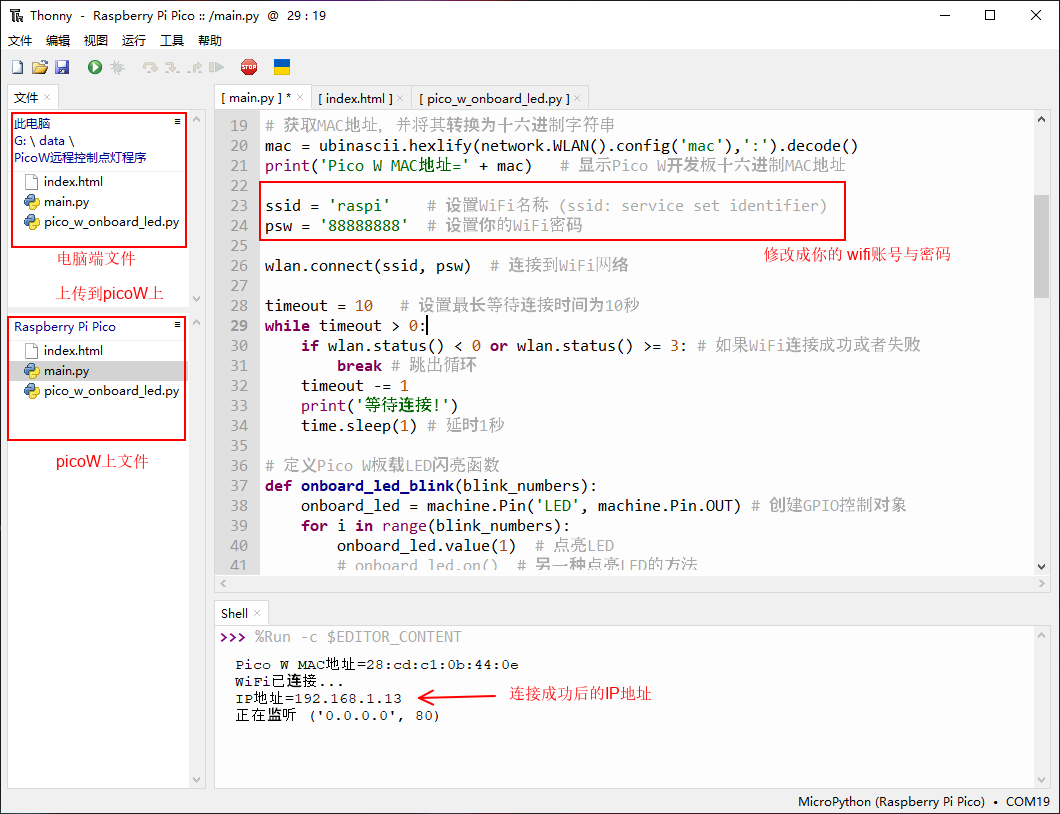Stop/restart backend with red STOP icon

pyautogui.click(x=249, y=67)
